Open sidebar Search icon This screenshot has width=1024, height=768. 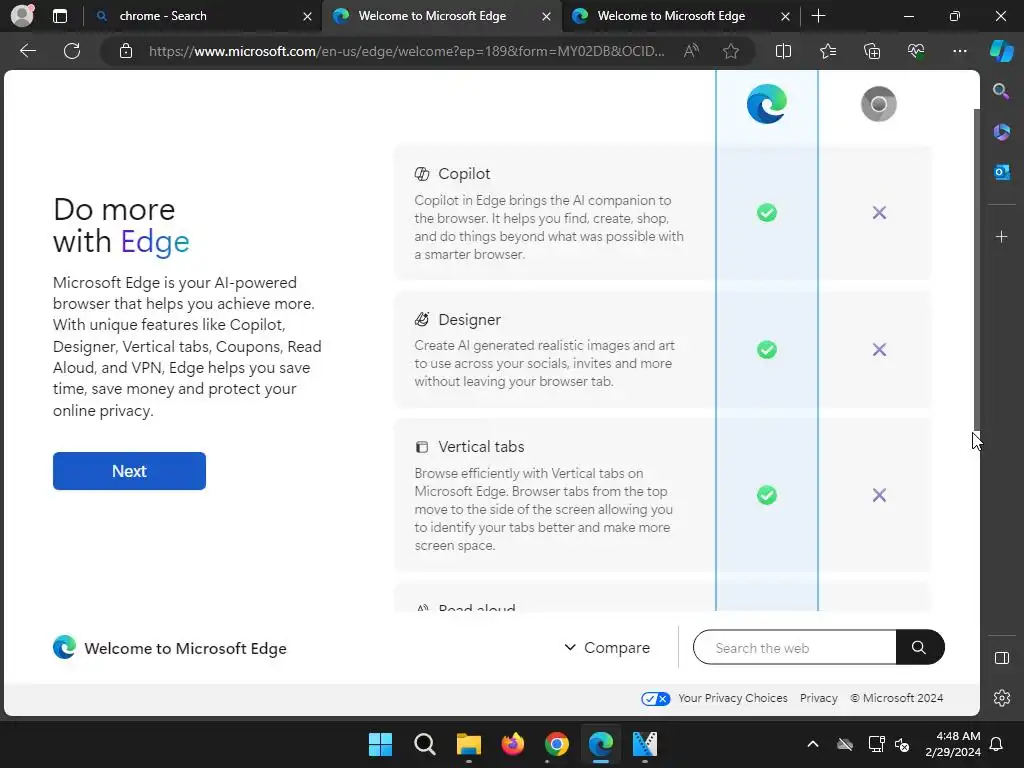click(x=1001, y=91)
